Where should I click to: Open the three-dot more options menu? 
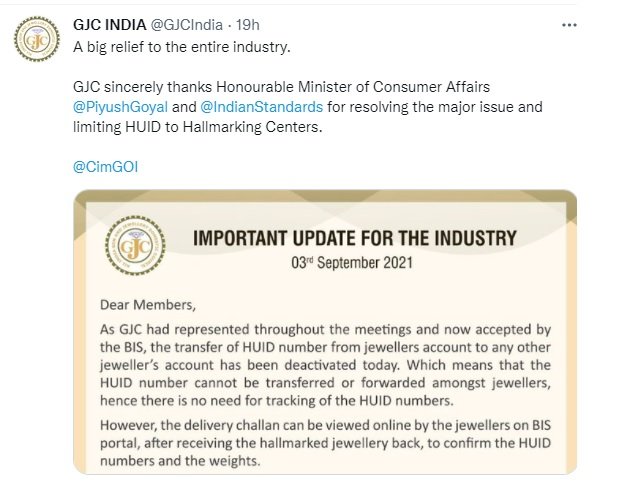coord(569,25)
